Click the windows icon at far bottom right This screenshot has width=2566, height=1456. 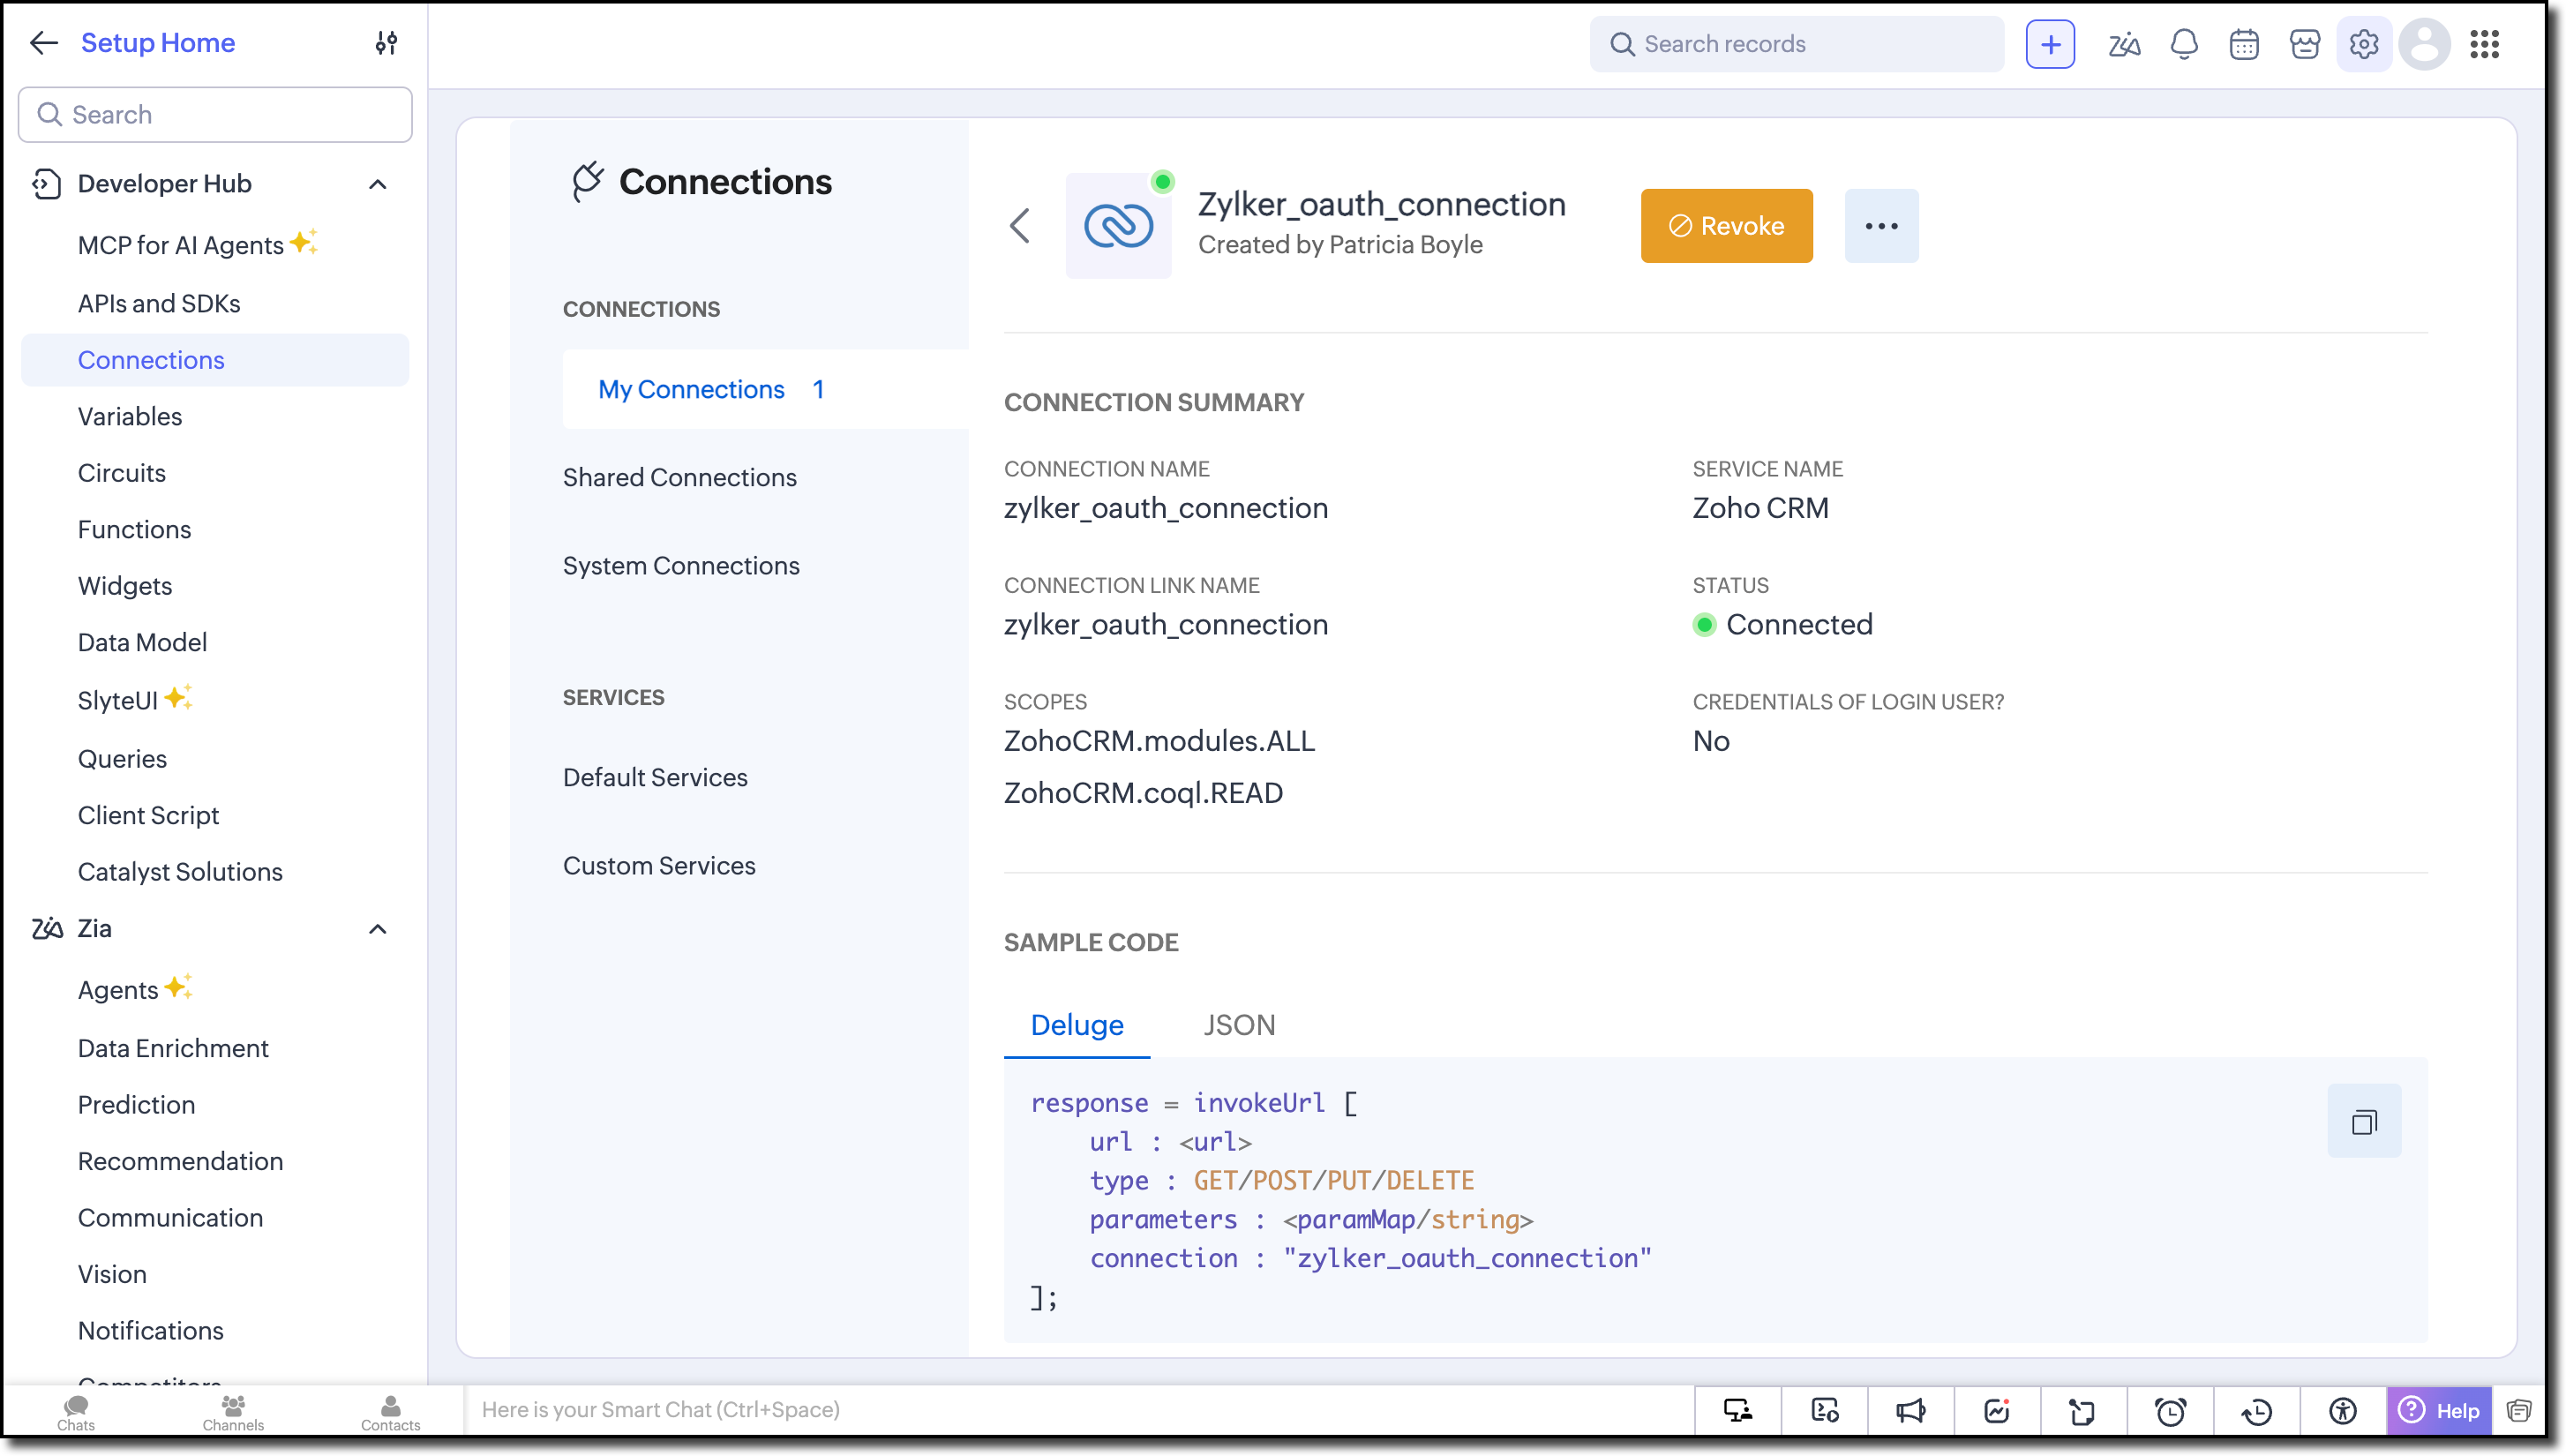pyautogui.click(x=2518, y=1411)
